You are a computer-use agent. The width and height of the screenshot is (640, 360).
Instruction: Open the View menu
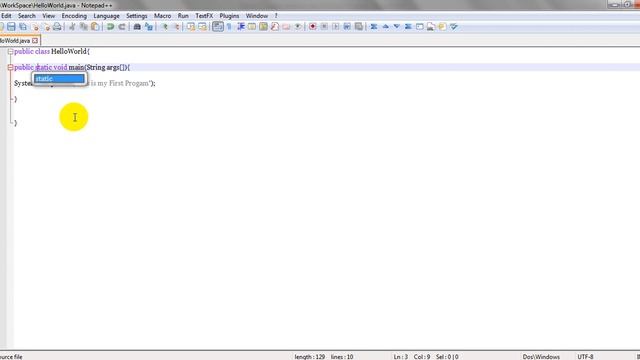49,16
